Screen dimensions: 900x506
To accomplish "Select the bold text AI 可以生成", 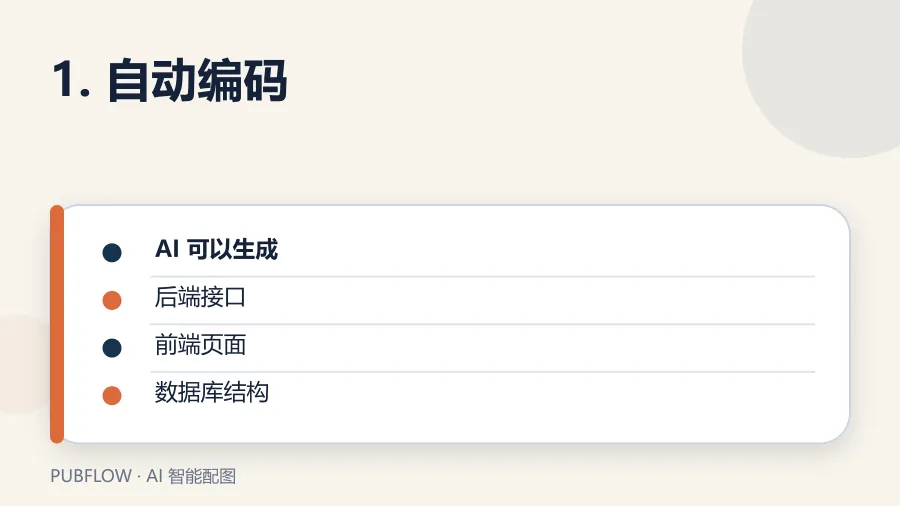I will 216,250.
